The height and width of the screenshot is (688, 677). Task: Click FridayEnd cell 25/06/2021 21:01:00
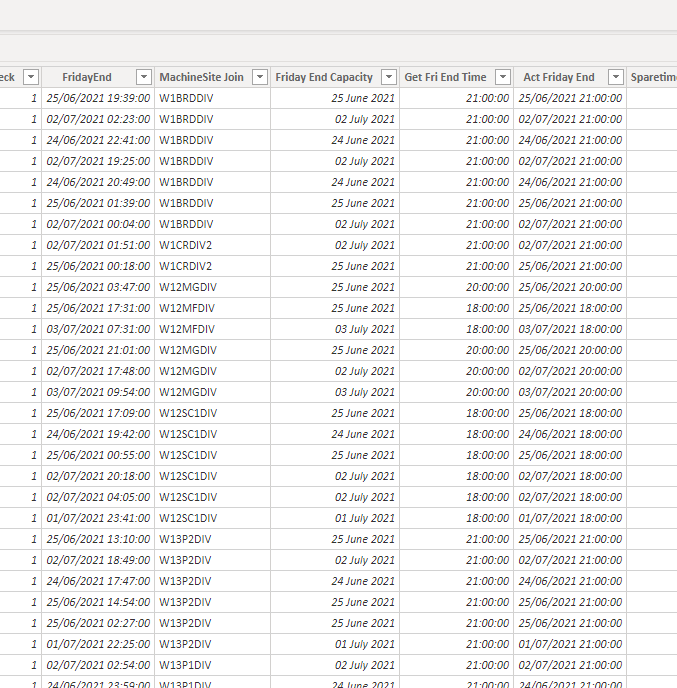pos(98,350)
